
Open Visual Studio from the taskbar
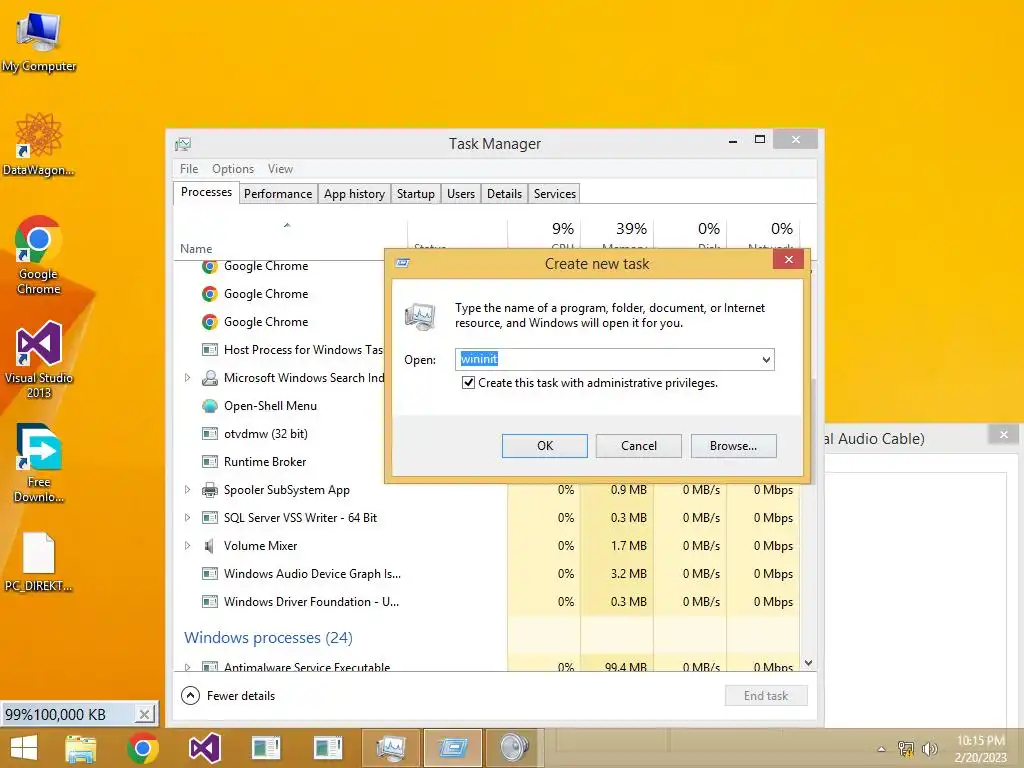(204, 748)
